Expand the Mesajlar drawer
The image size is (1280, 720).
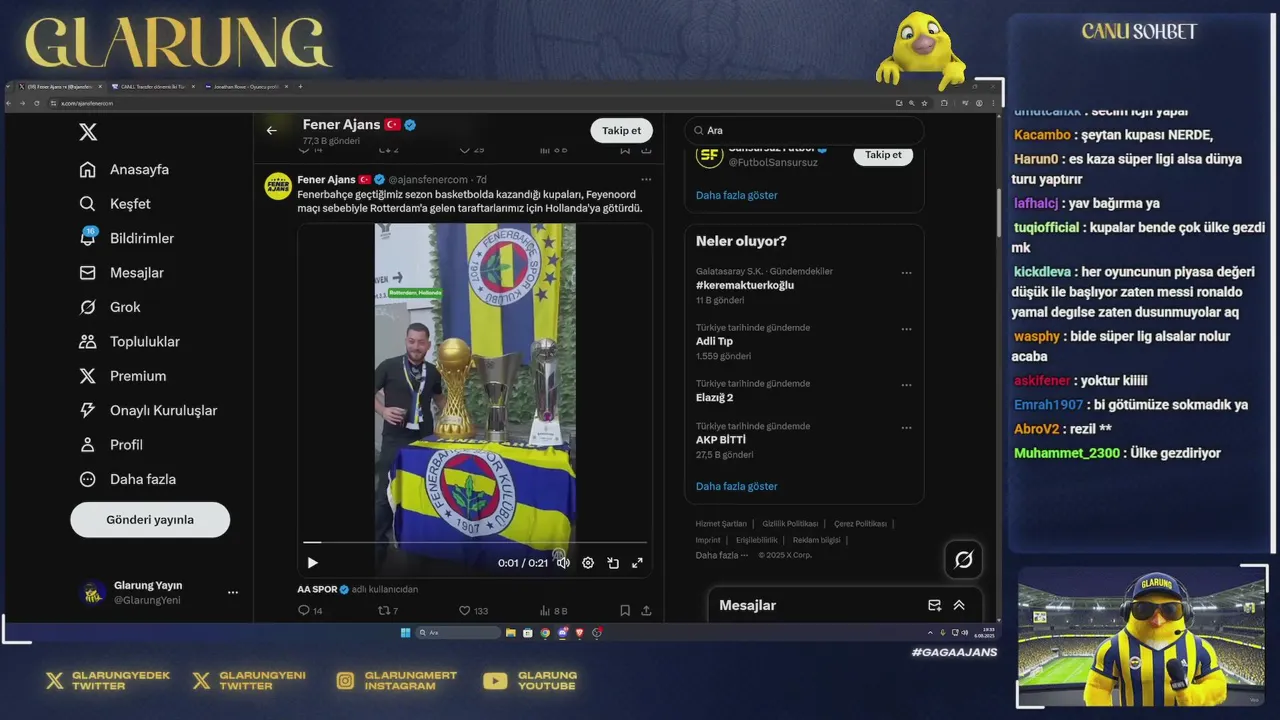959,605
